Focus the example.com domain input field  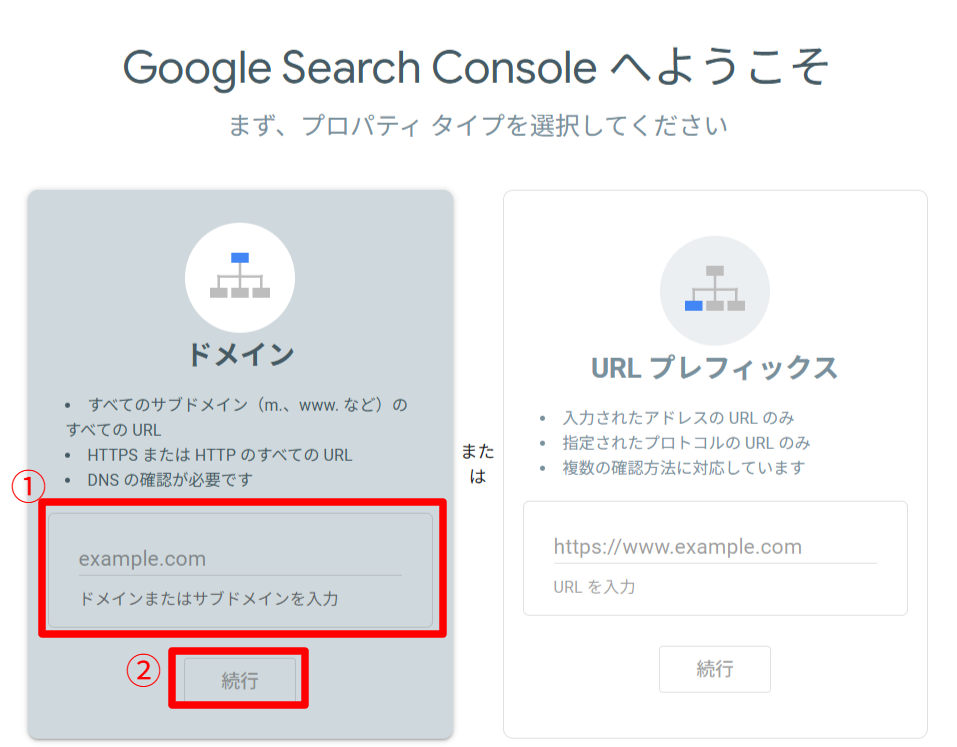(240, 559)
